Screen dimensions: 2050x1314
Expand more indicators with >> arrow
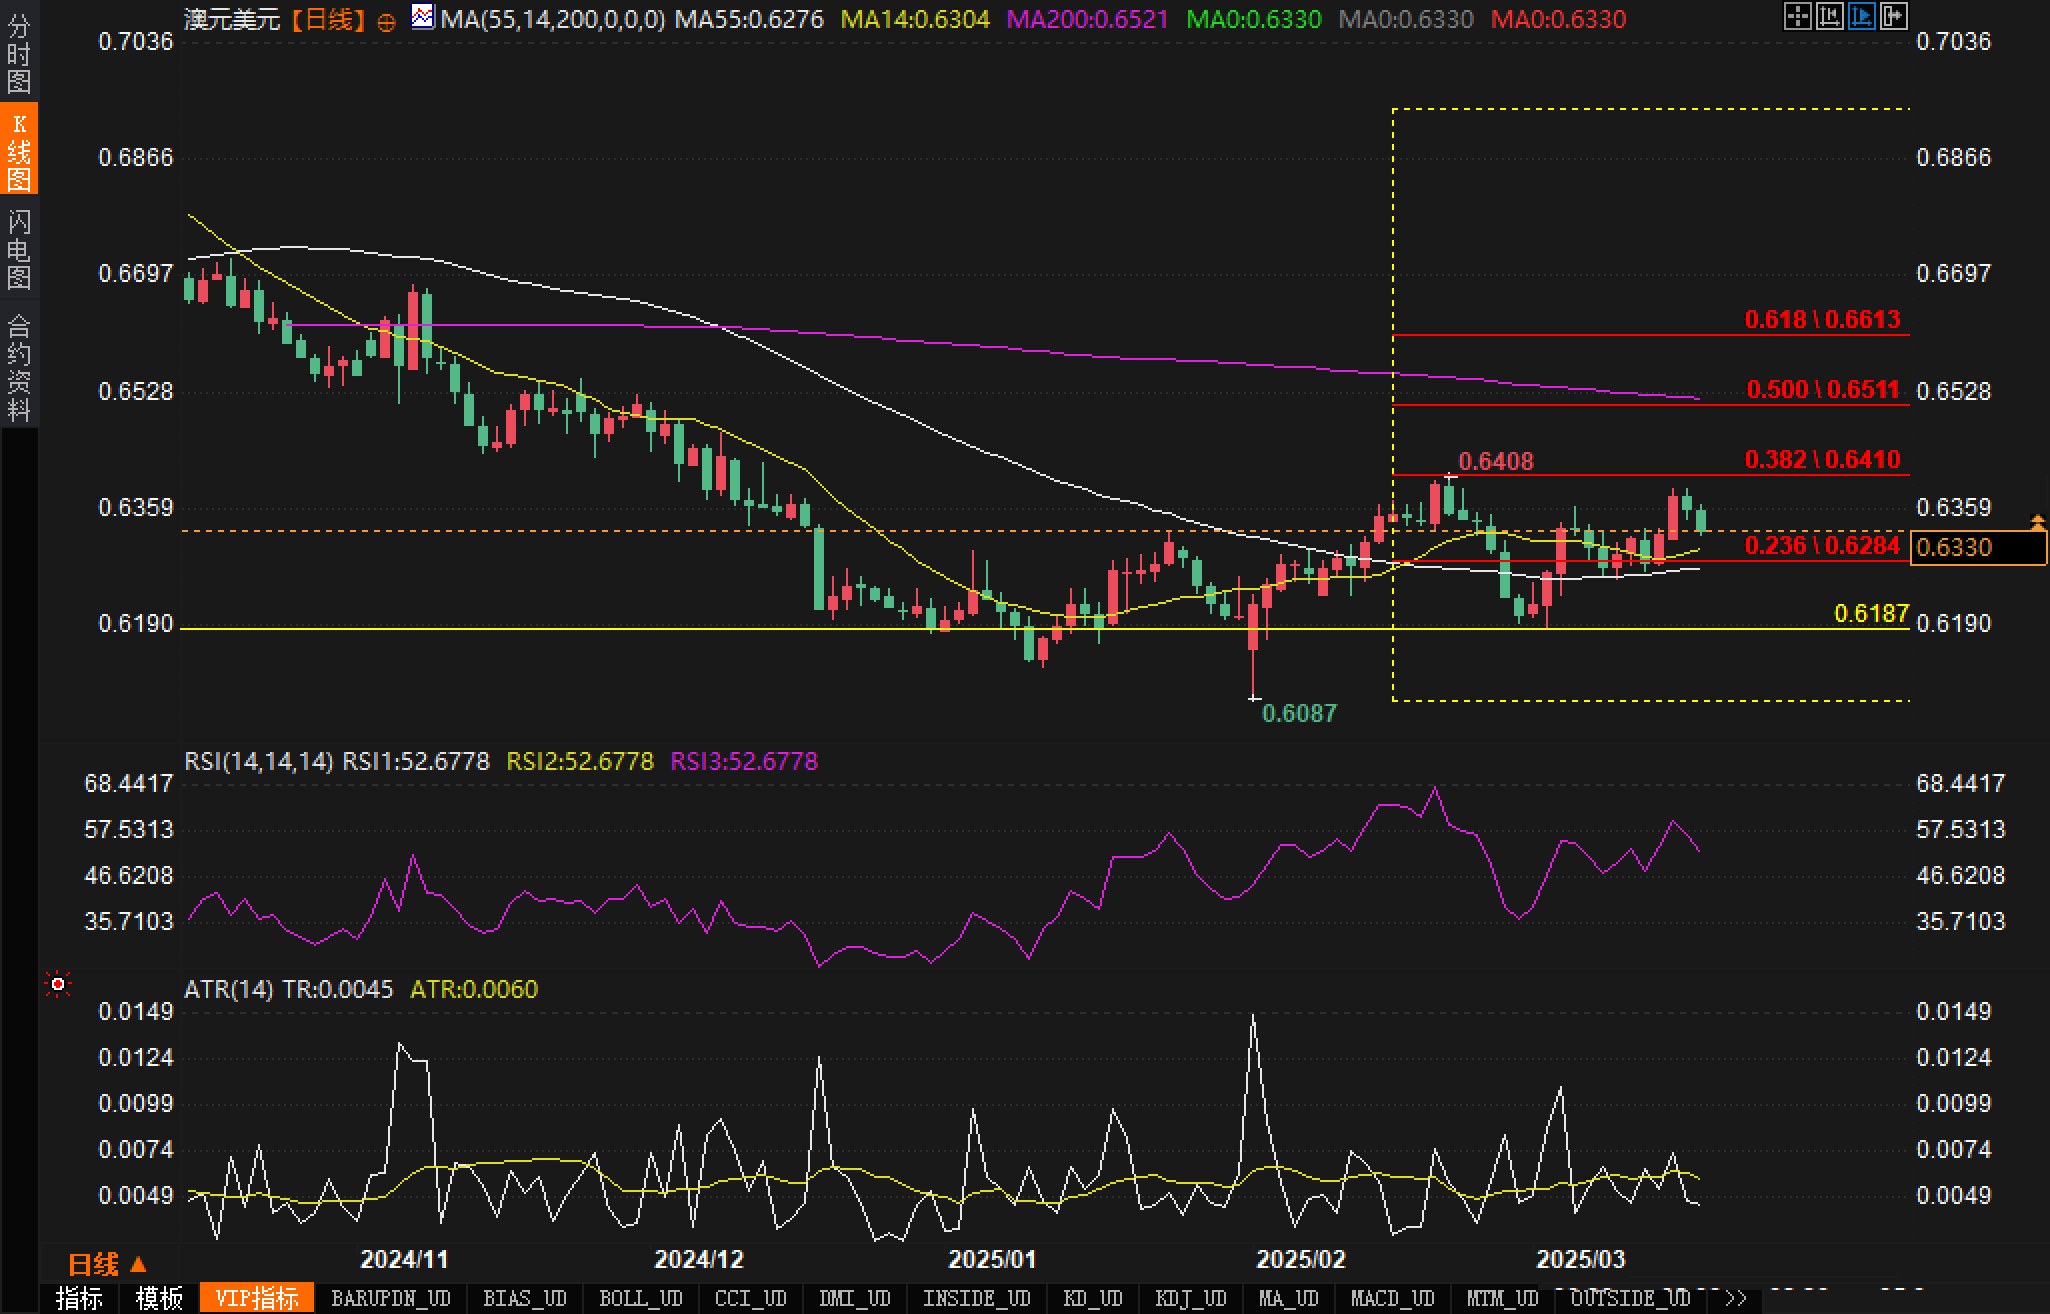pos(1735,1298)
